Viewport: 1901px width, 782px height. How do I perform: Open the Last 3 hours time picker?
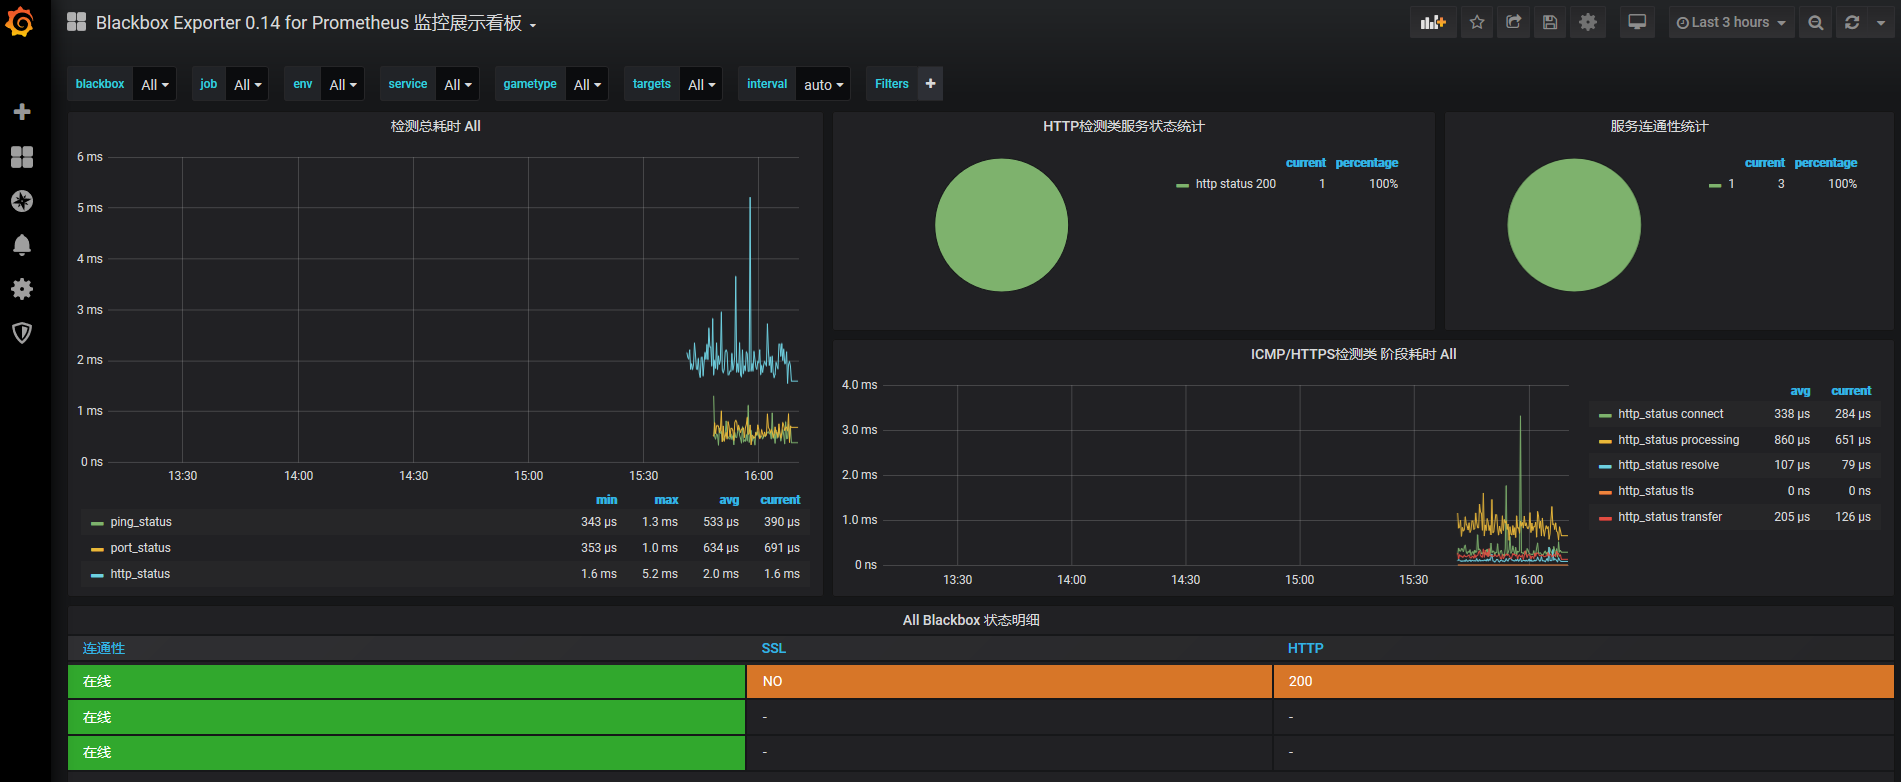pos(1731,22)
